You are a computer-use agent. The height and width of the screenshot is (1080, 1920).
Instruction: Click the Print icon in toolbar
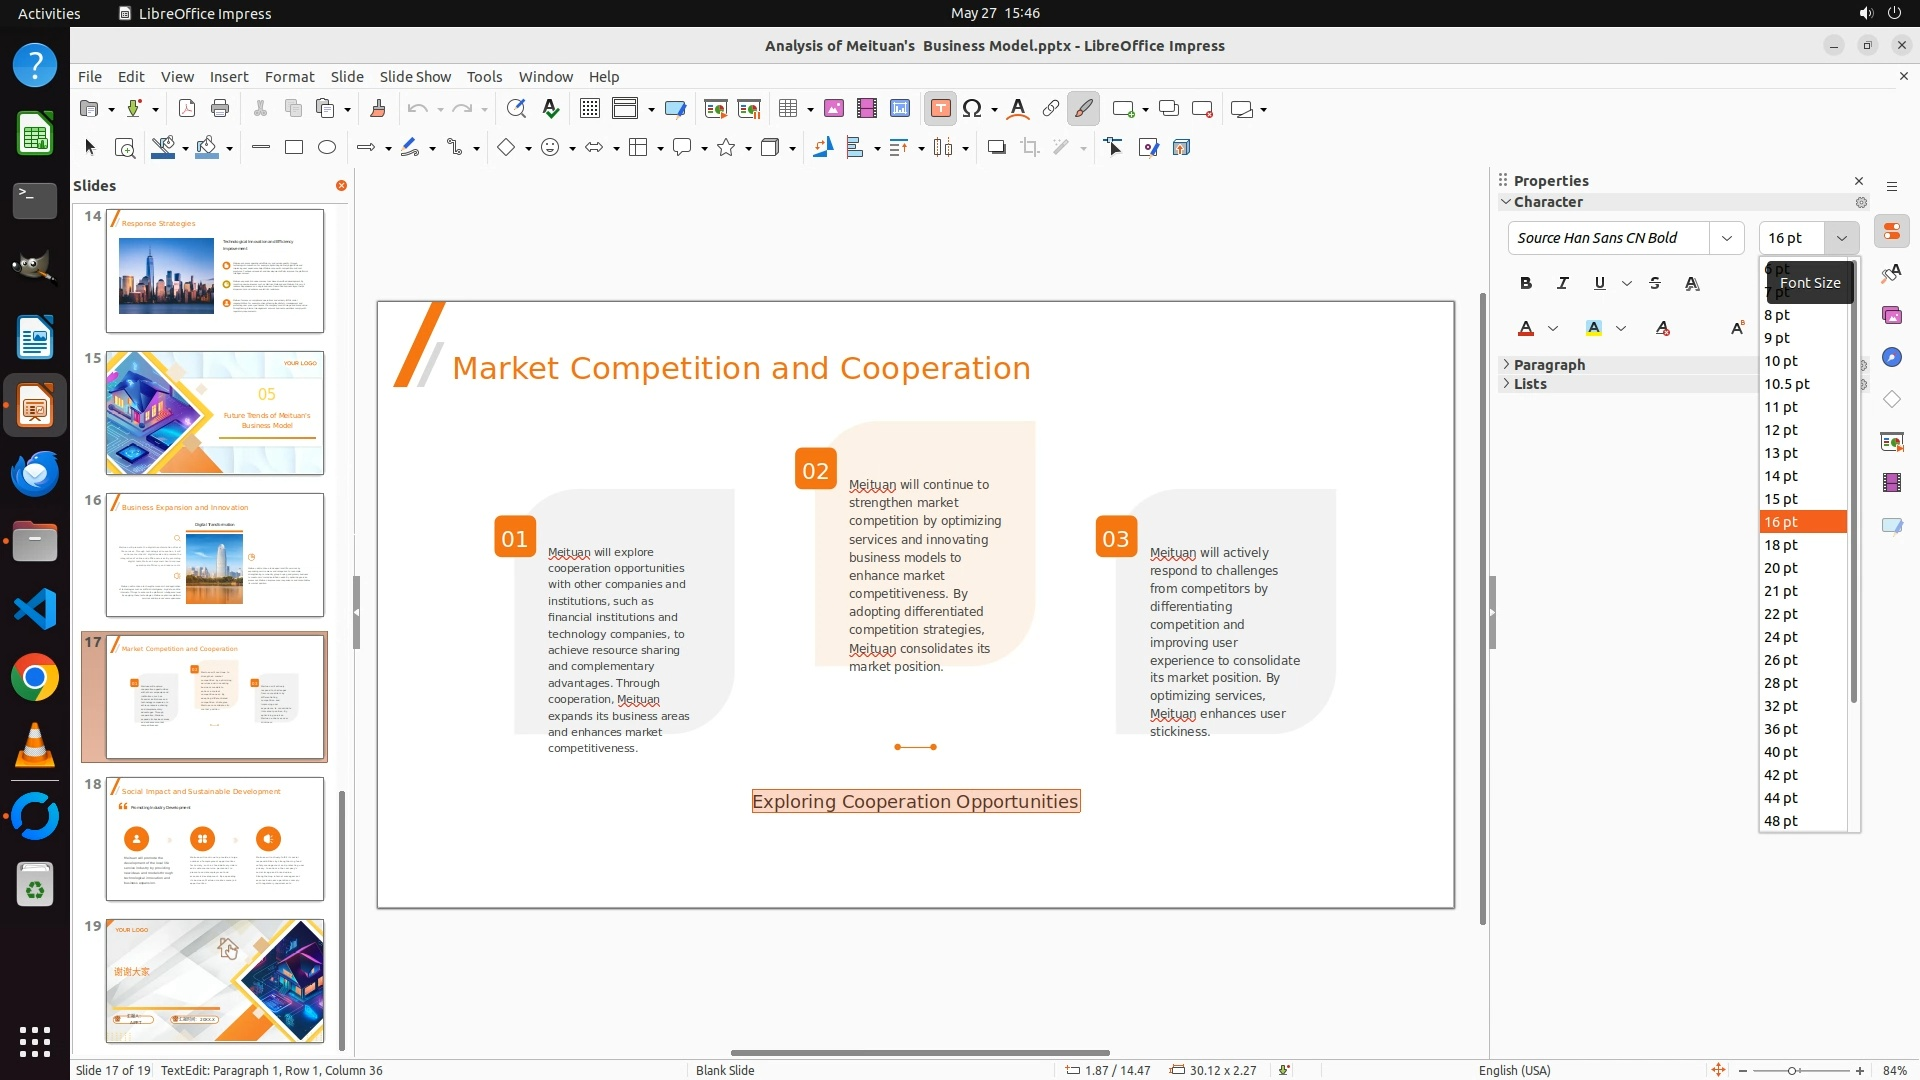point(220,109)
